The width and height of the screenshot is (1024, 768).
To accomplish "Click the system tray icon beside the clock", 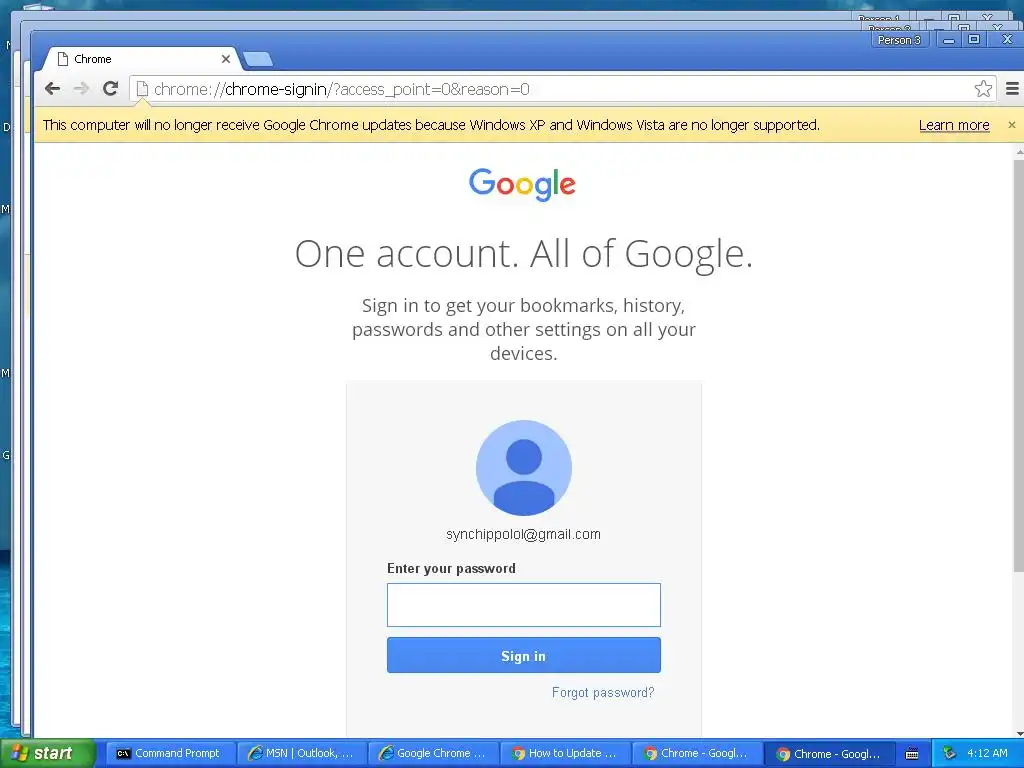I will [949, 753].
